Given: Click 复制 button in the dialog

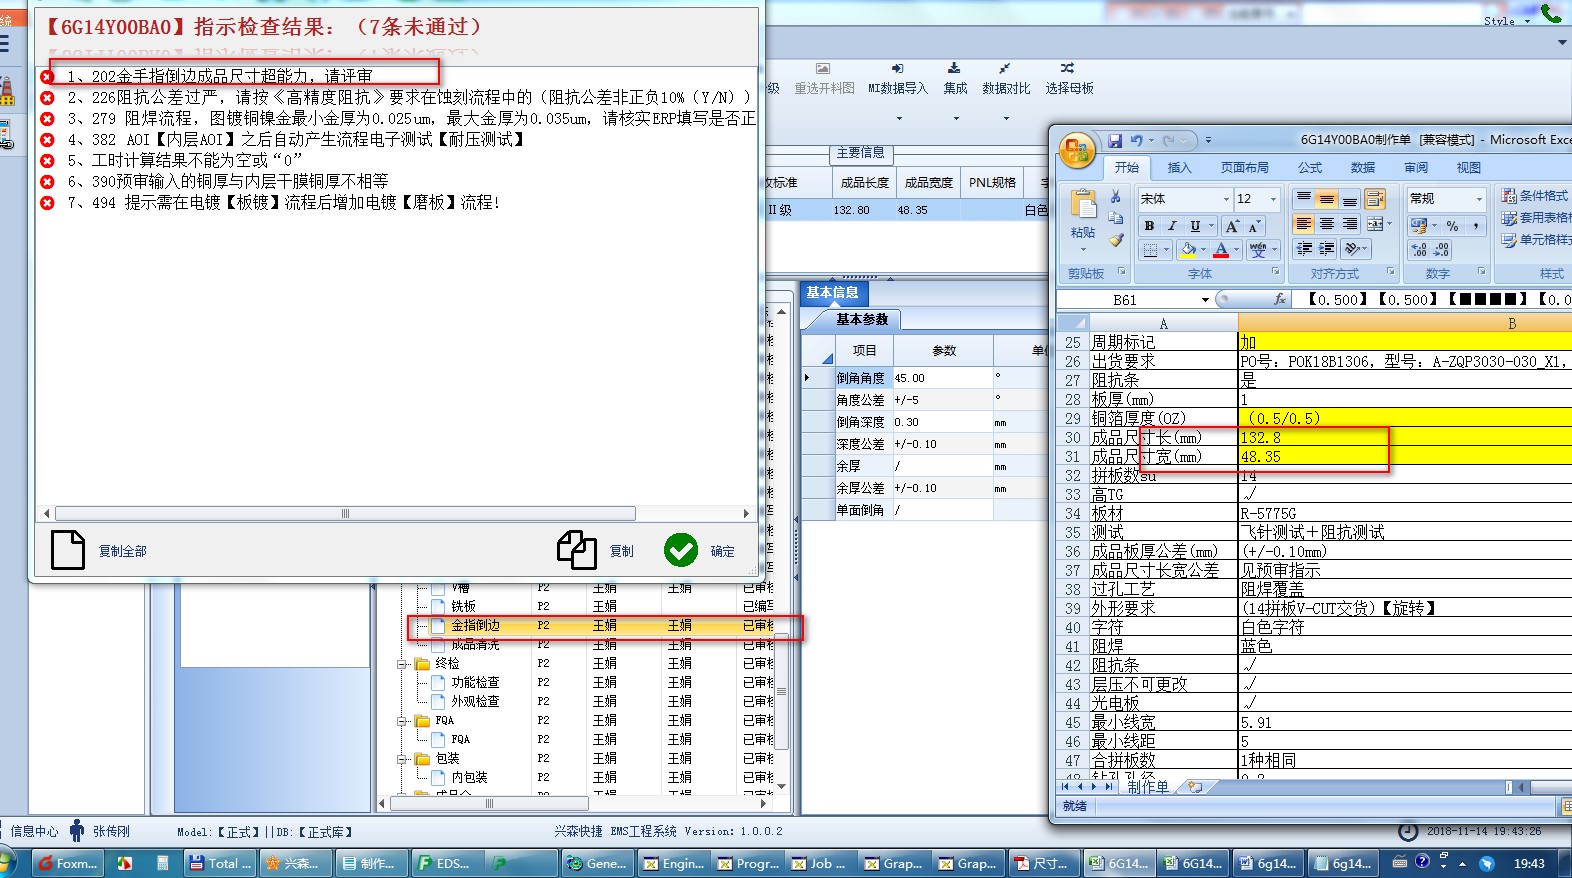Looking at the screenshot, I should click(596, 550).
